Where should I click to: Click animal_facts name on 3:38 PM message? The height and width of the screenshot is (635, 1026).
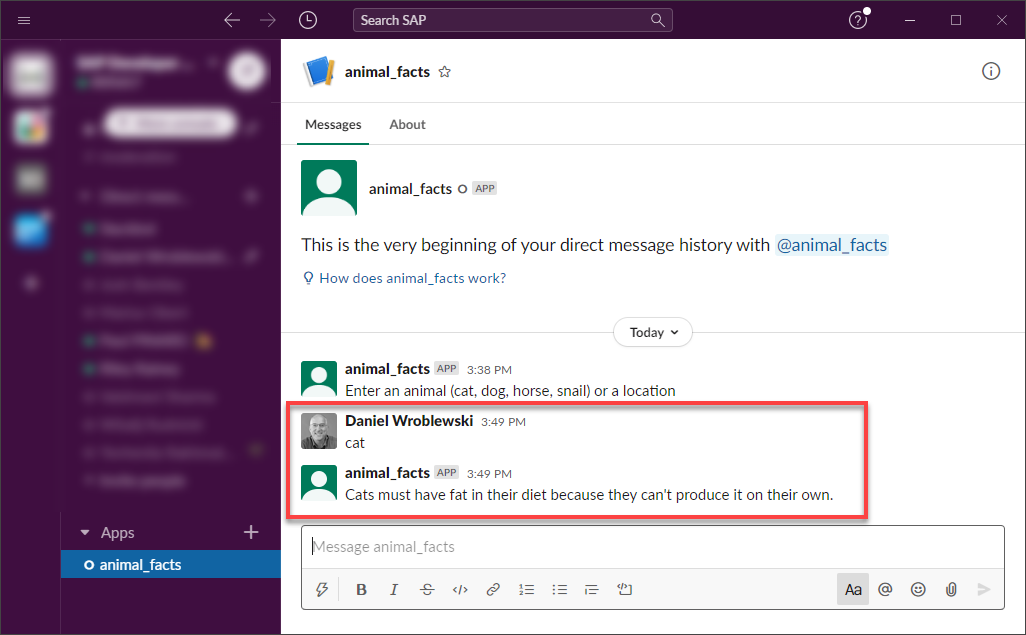[387, 369]
